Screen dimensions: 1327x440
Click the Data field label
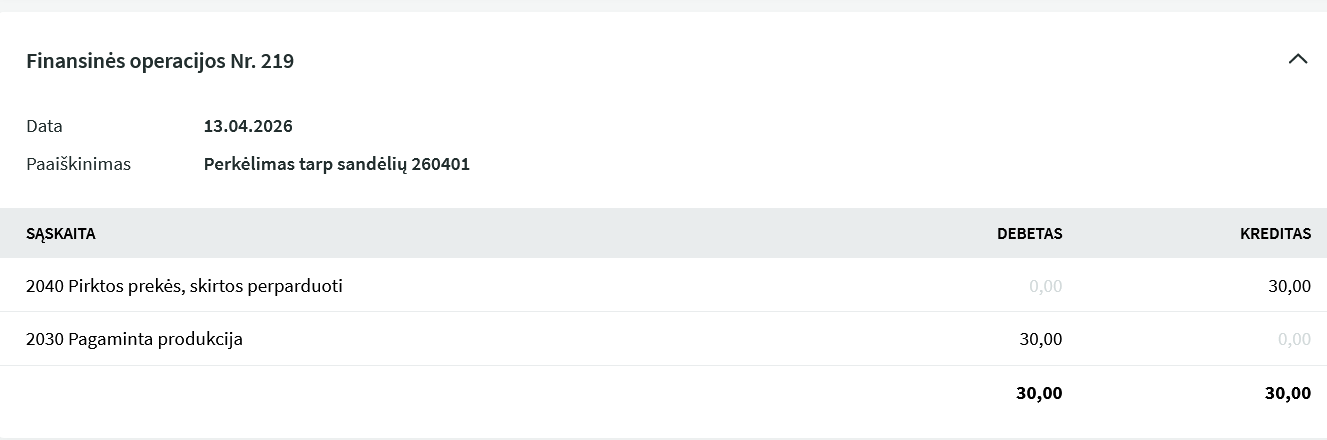(x=44, y=126)
